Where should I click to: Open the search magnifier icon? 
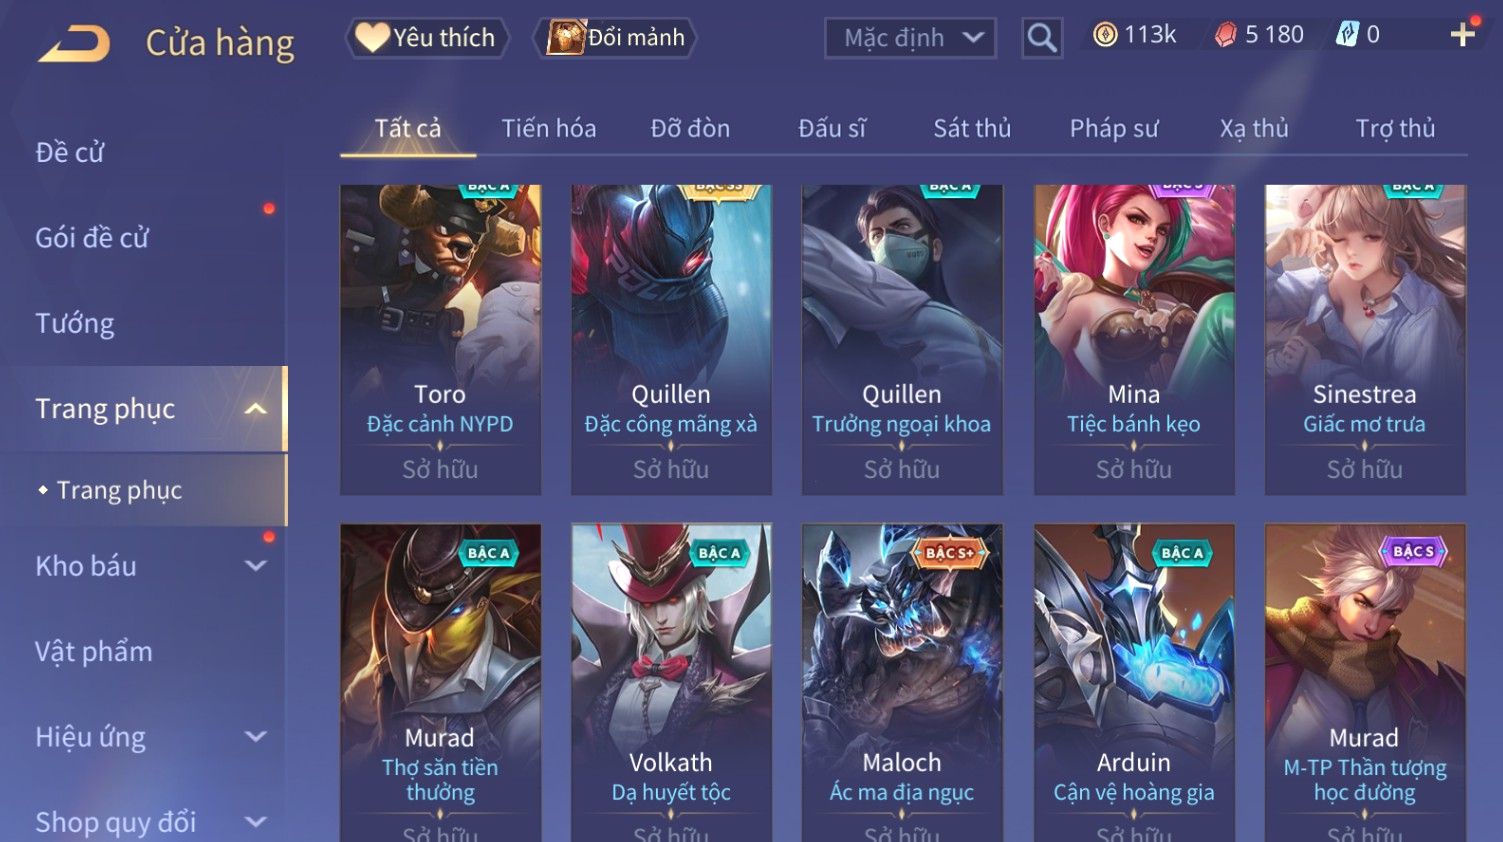1042,38
